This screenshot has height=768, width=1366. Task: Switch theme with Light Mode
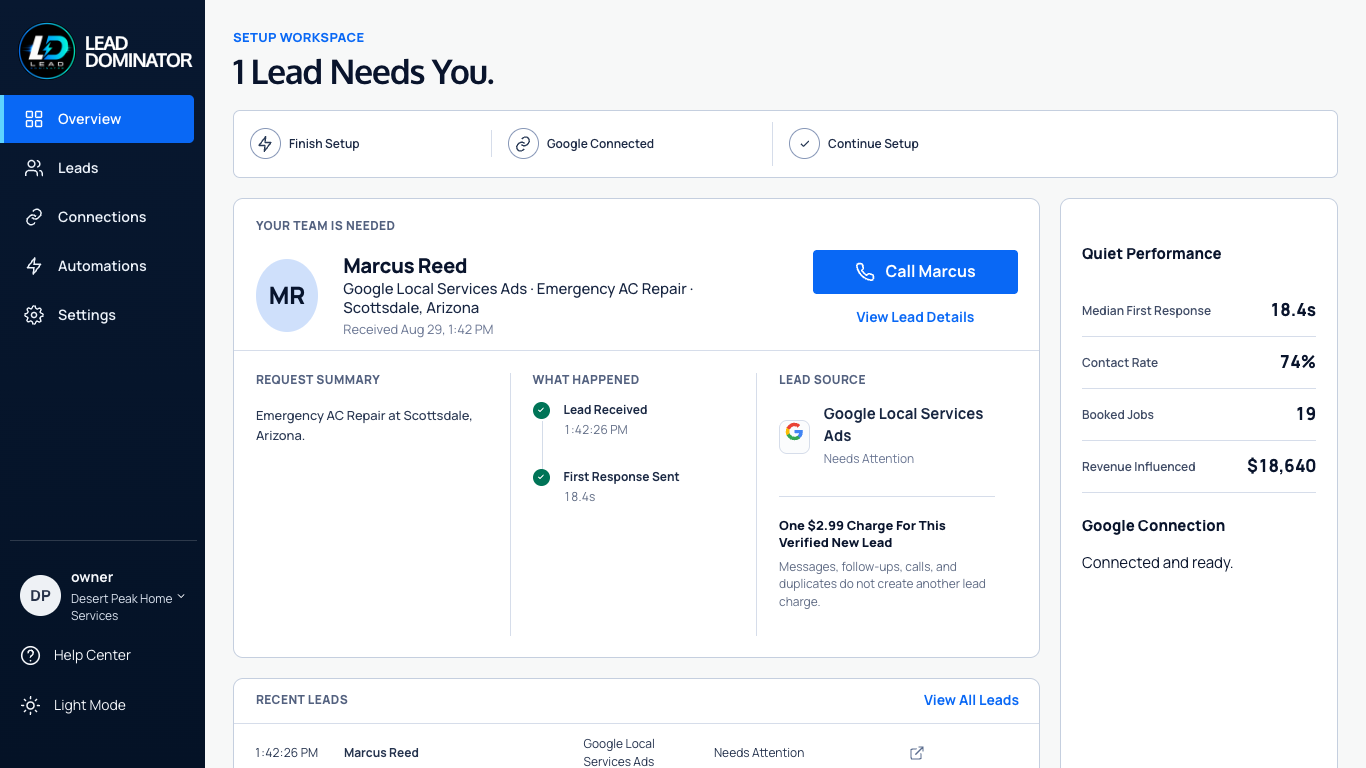74,705
